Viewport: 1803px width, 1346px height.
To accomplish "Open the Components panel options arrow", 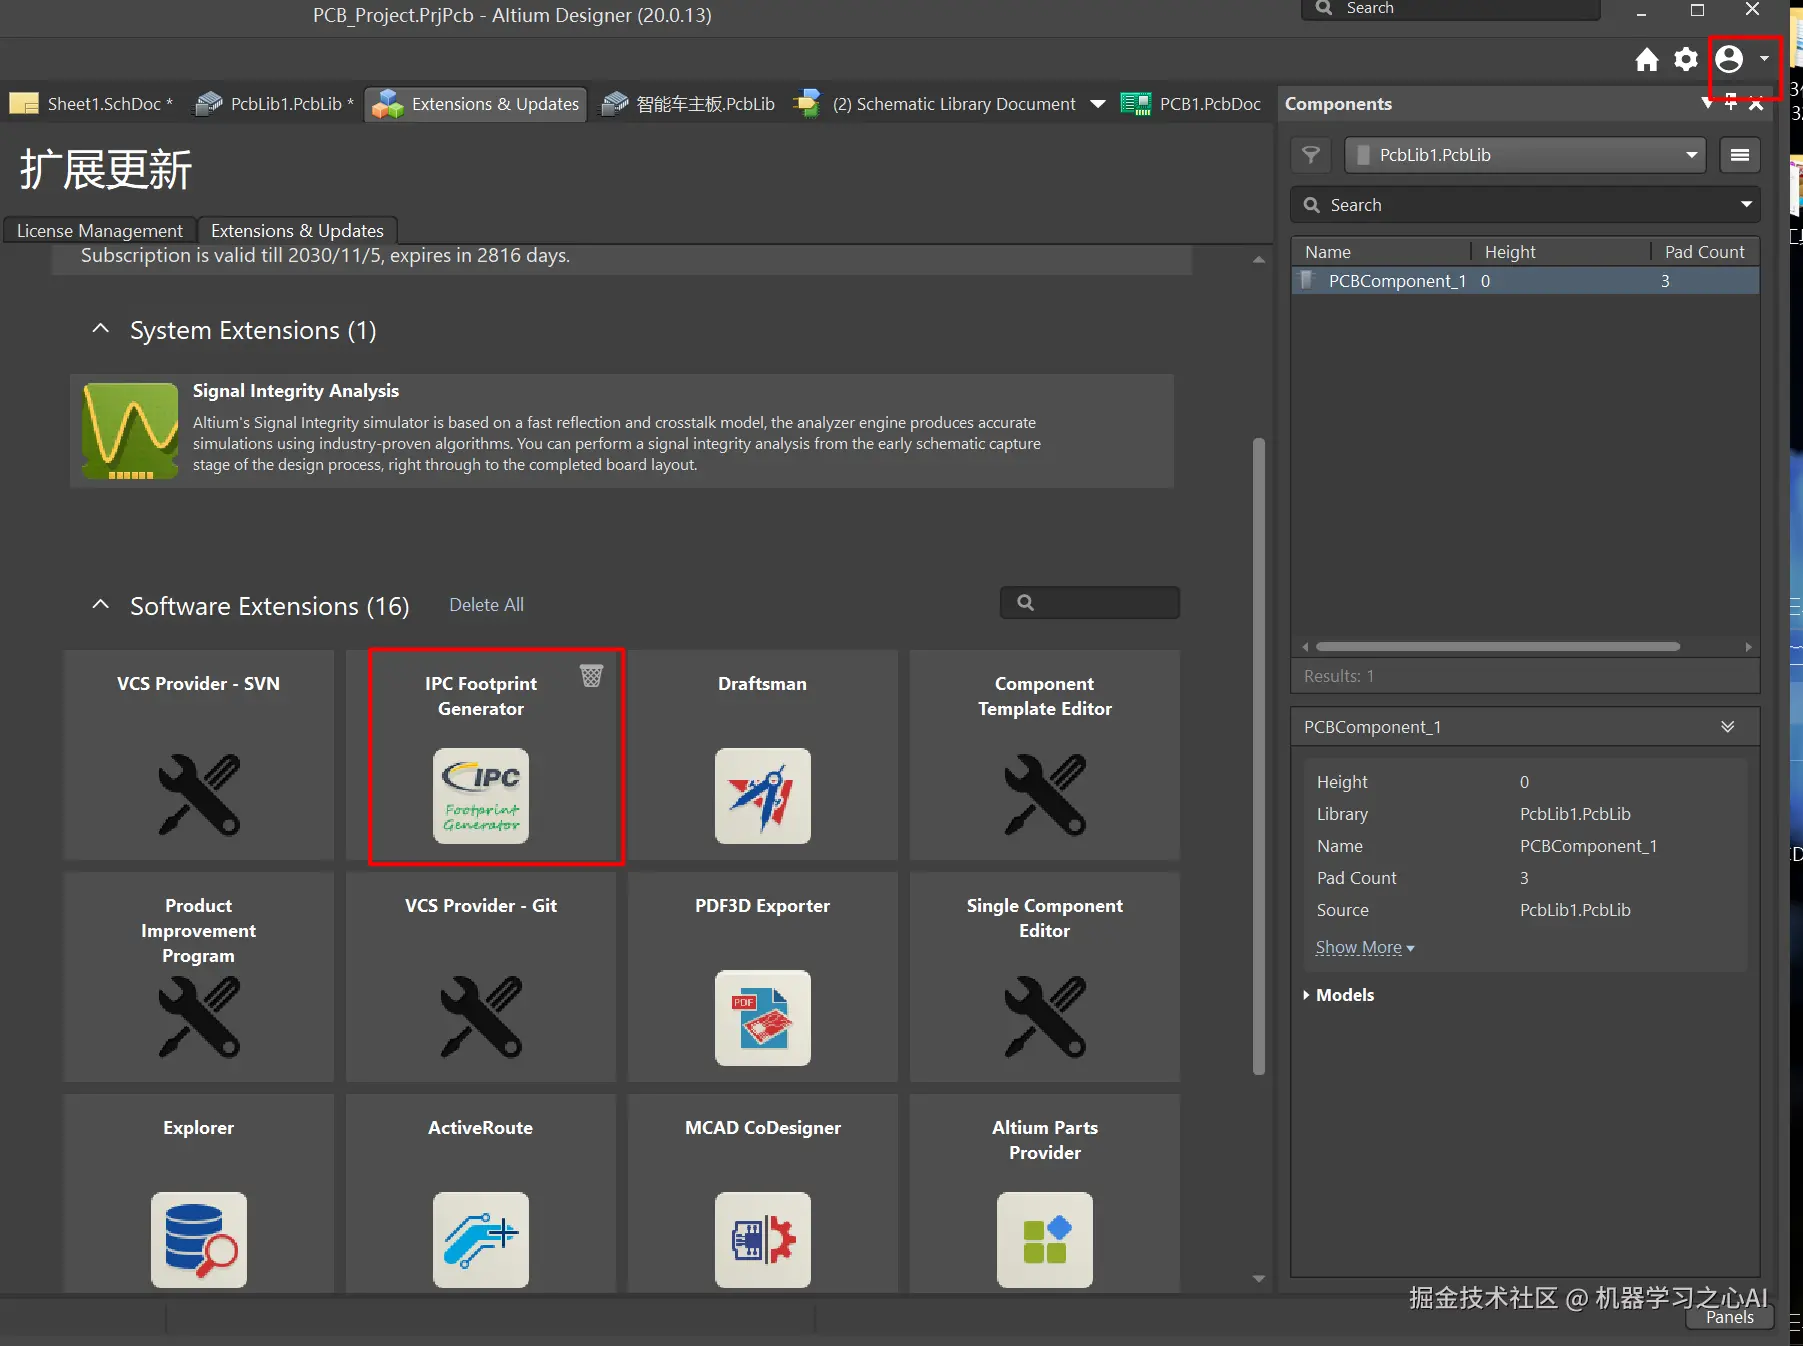I will click(x=1707, y=103).
